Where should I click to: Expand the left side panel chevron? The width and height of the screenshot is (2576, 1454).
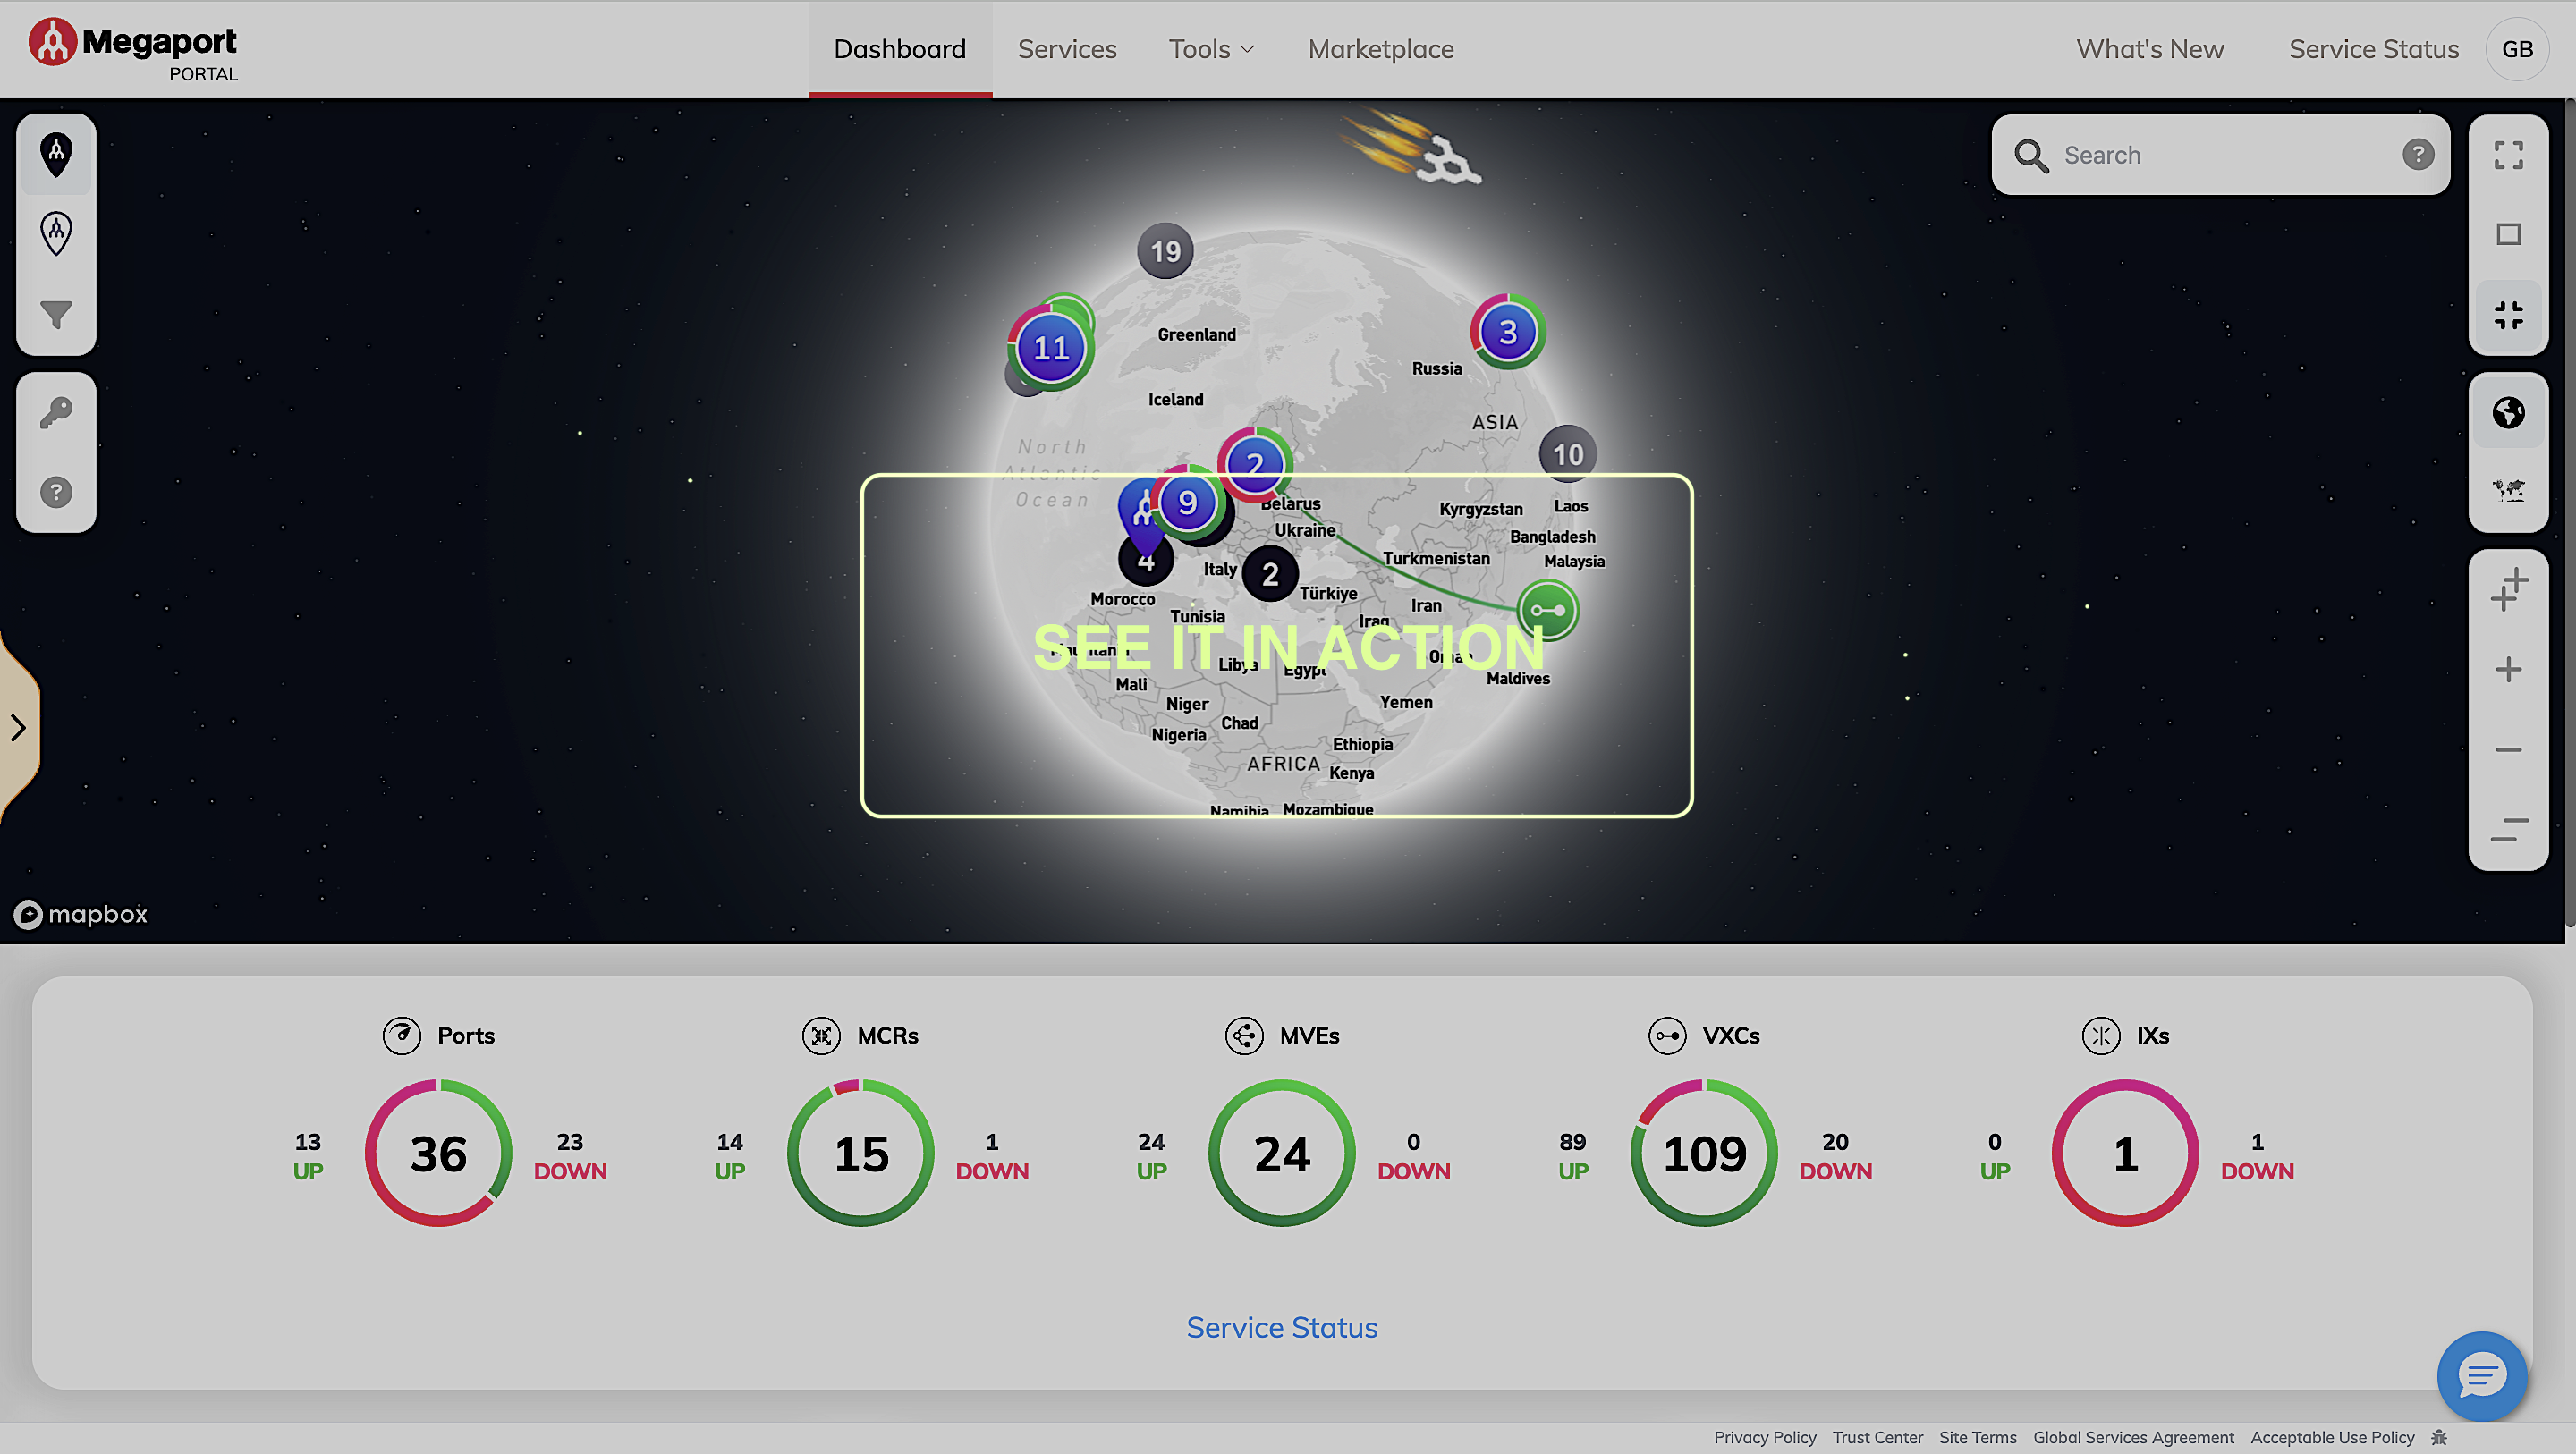(19, 728)
